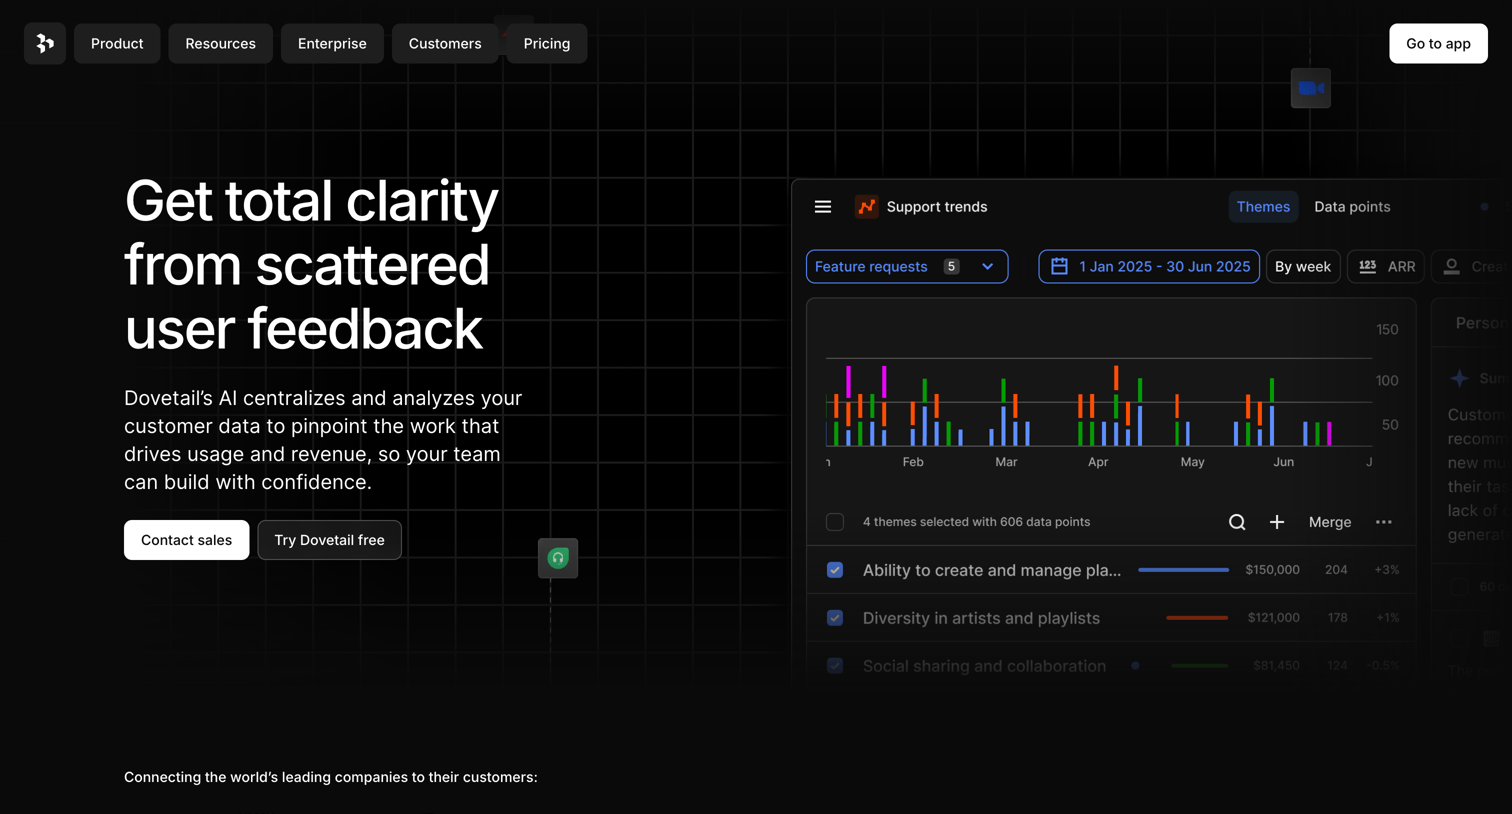Viewport: 1512px width, 814px height.
Task: Go to the Customers page
Action: click(445, 44)
